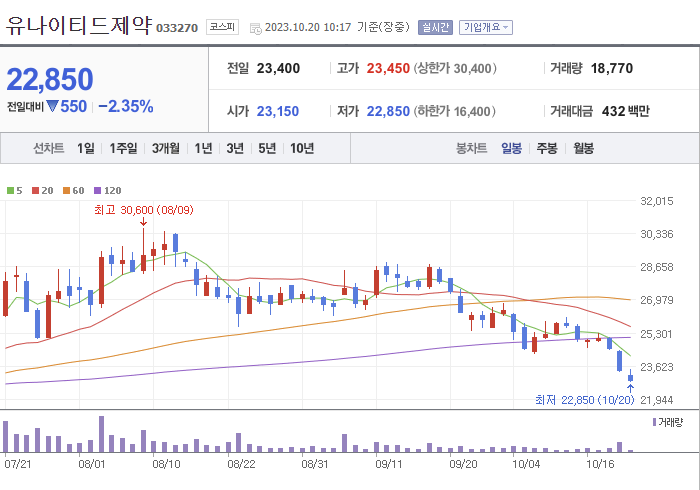Click the last blue candle on 10/20

[x=630, y=376]
